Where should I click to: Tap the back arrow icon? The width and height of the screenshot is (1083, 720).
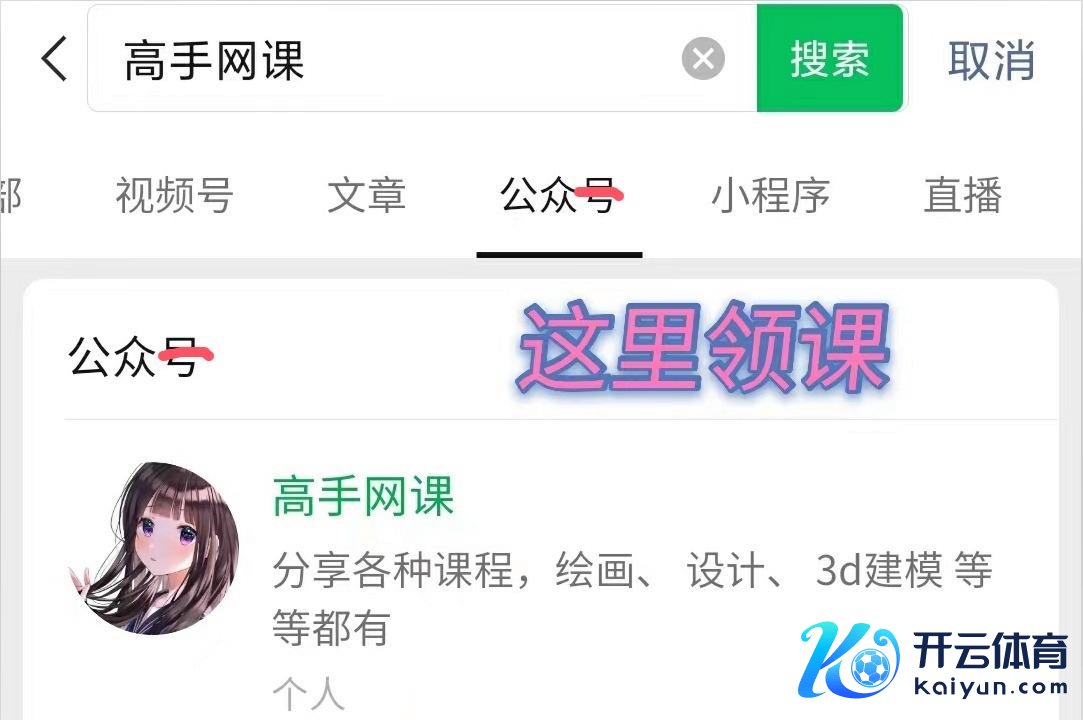click(x=54, y=59)
